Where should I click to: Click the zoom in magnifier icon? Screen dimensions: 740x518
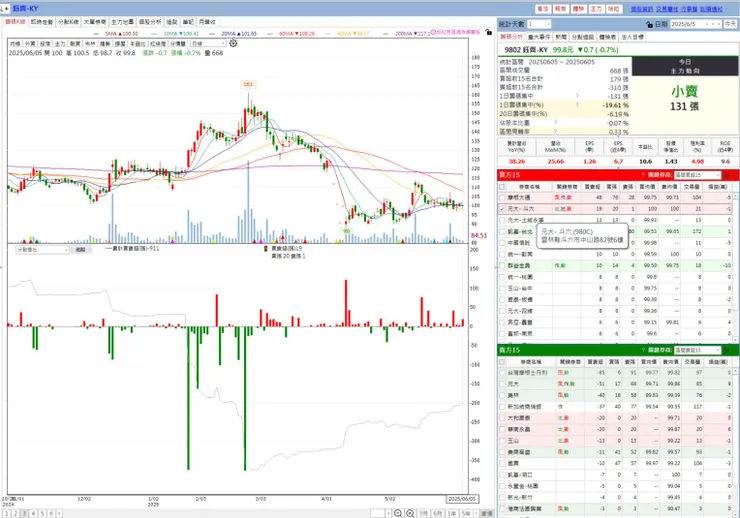410,513
